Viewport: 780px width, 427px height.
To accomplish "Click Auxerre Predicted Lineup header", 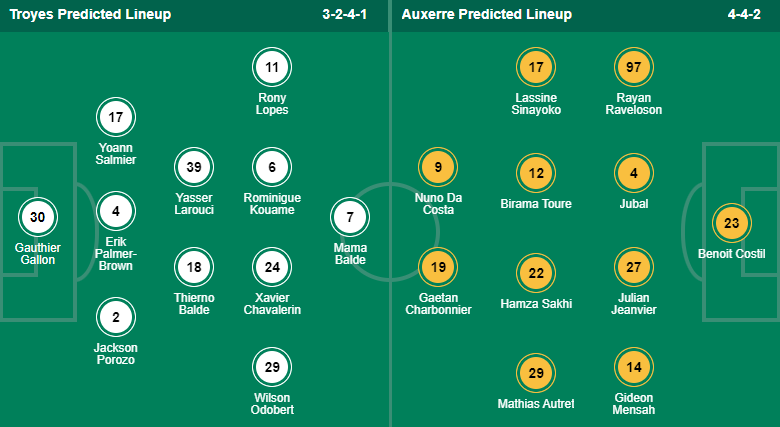I will click(x=487, y=14).
